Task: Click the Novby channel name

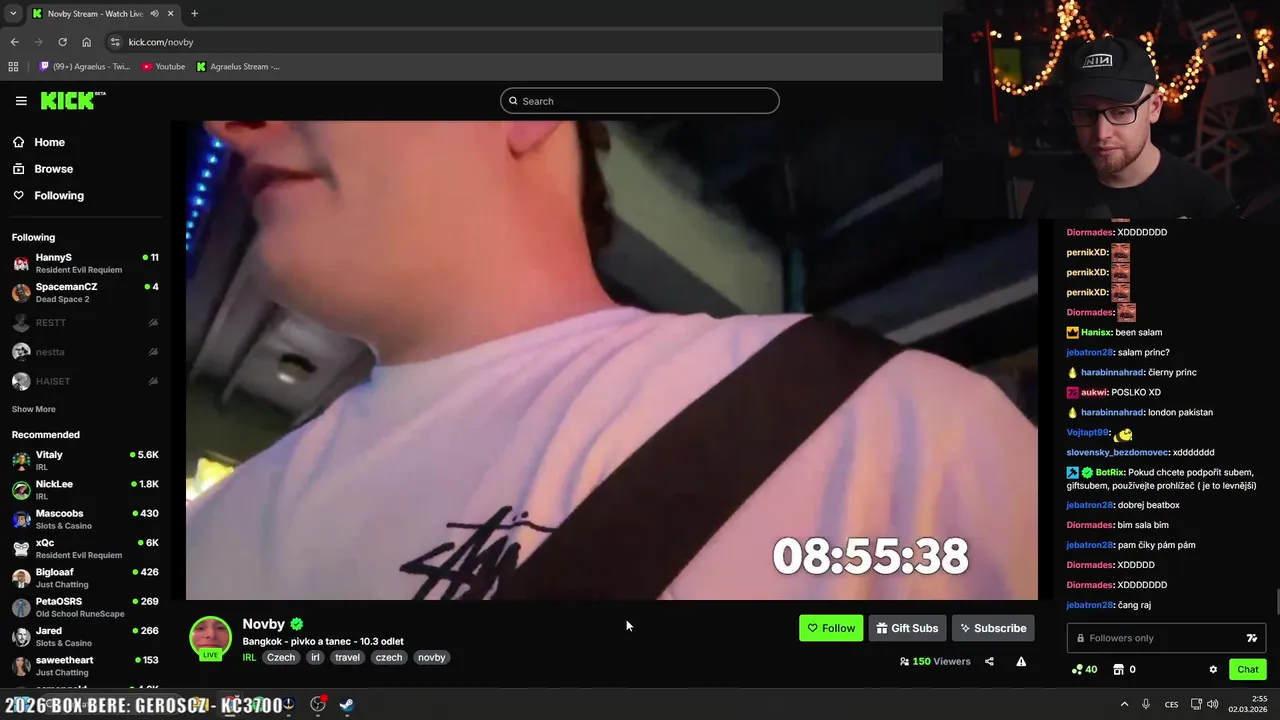Action: 263,624
